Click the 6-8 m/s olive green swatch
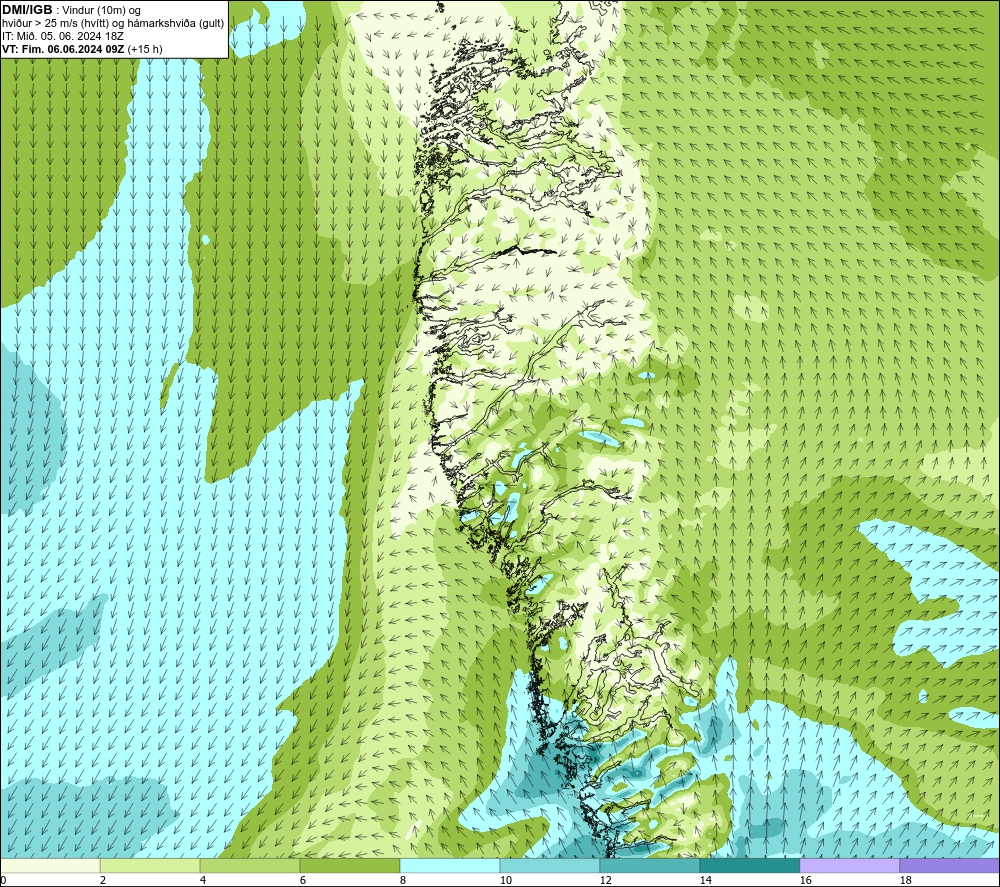This screenshot has width=1000, height=887. coord(349,865)
